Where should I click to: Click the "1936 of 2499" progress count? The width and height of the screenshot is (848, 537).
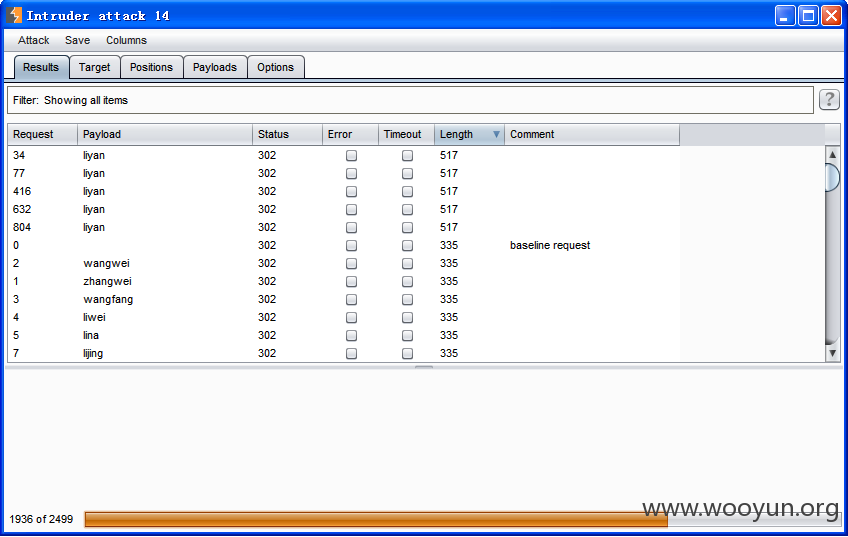[x=41, y=519]
